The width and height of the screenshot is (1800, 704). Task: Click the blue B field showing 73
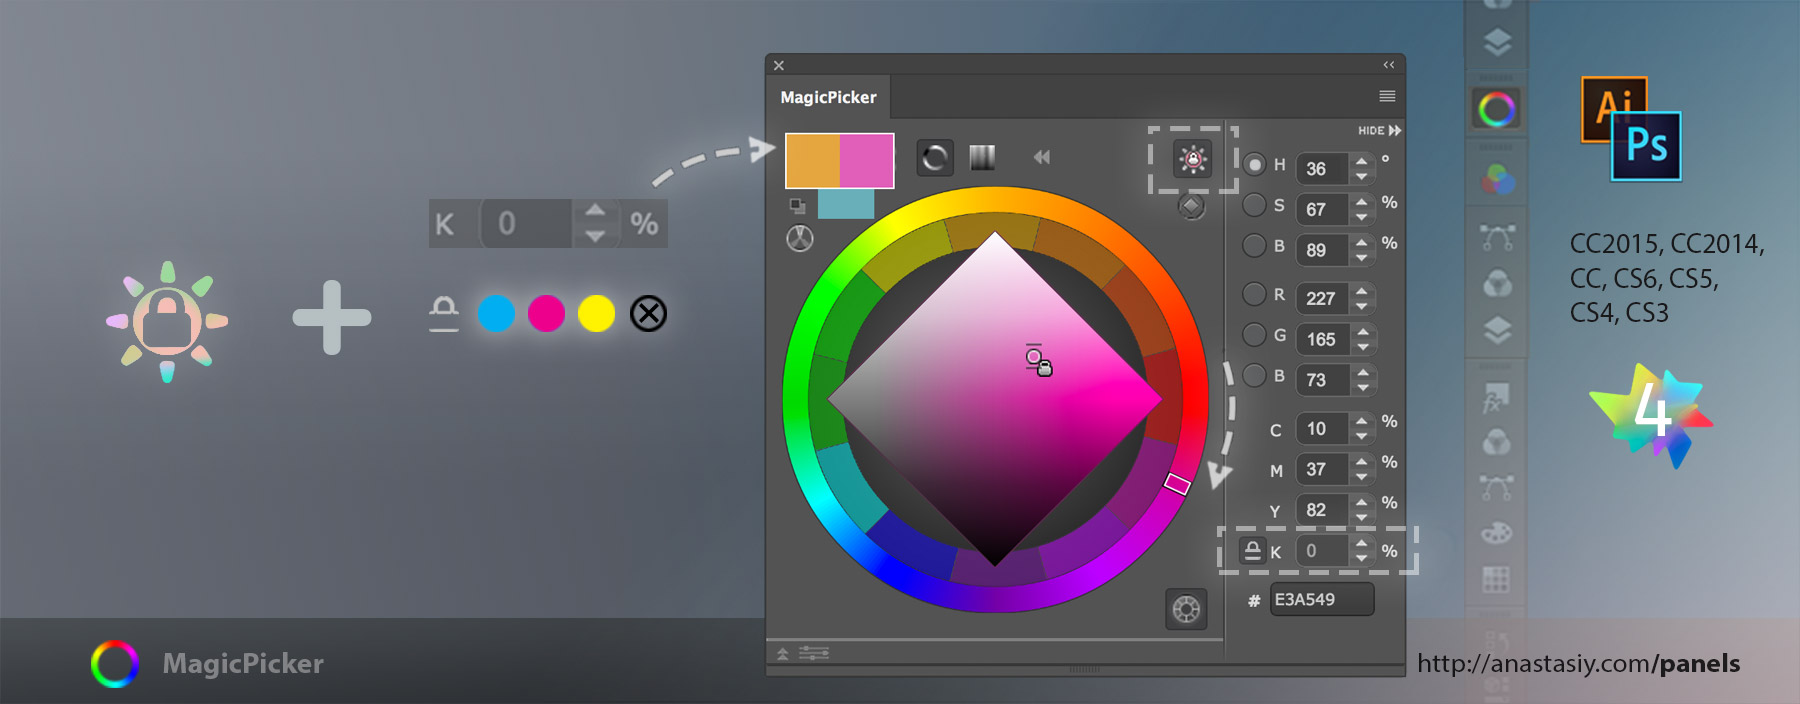click(x=1323, y=380)
